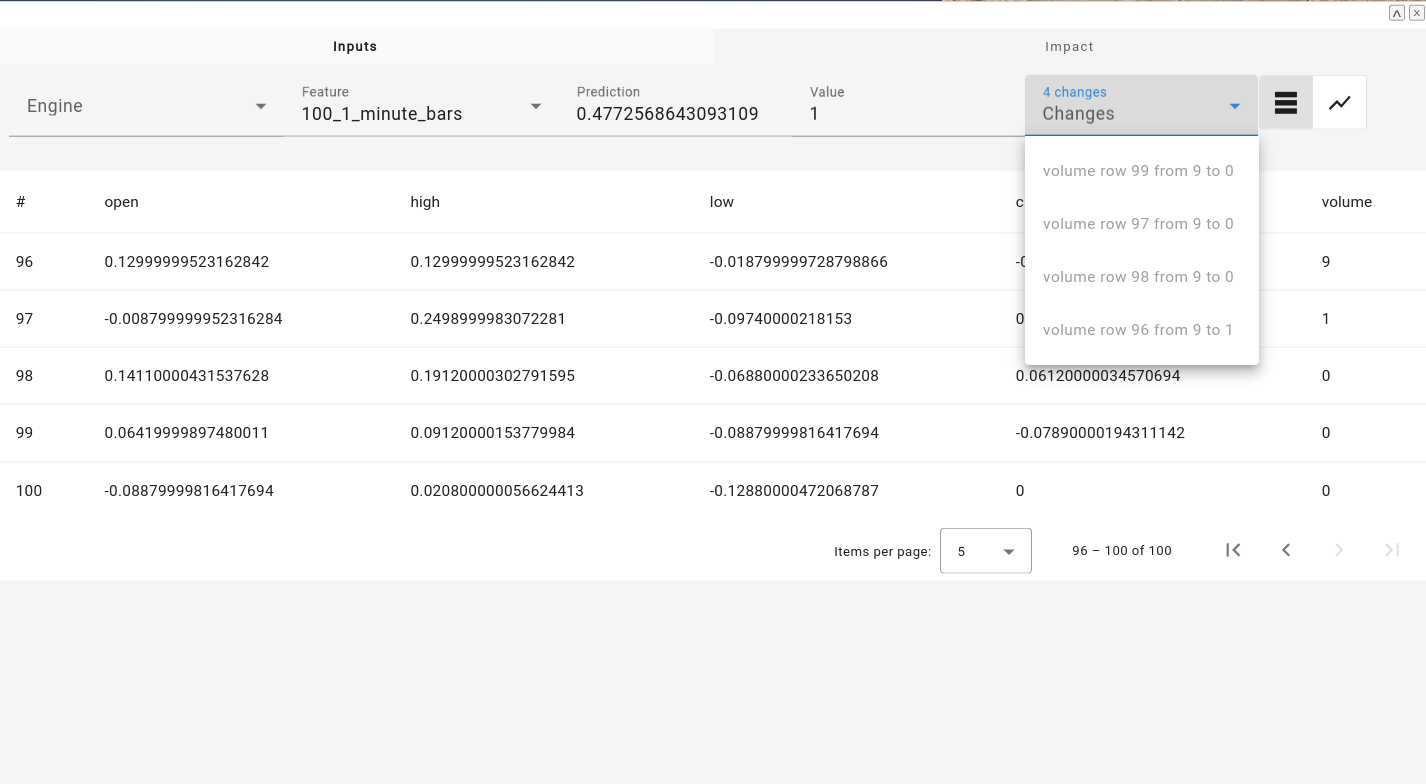Pick 'volume row 98 from 9 to 0'

point(1138,277)
